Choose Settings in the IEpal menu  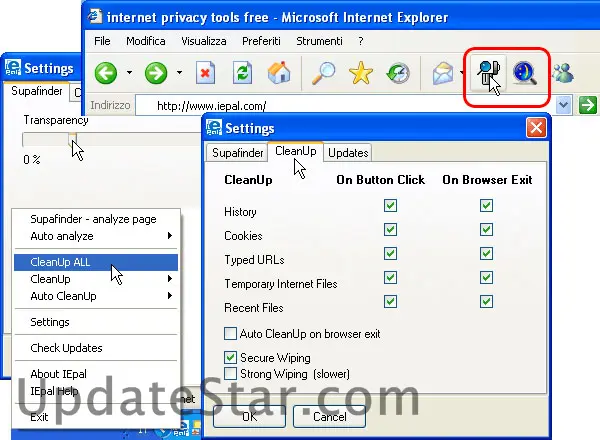pos(96,322)
